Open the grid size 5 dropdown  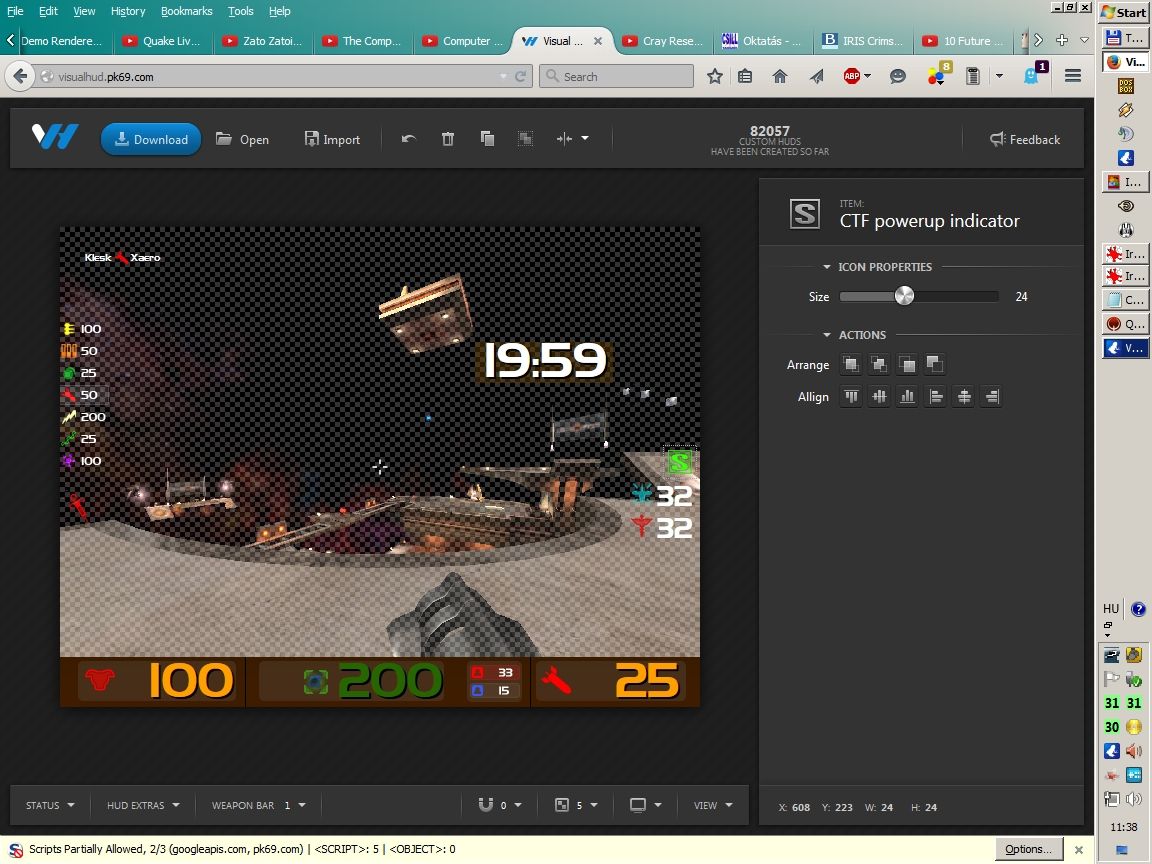click(x=576, y=805)
